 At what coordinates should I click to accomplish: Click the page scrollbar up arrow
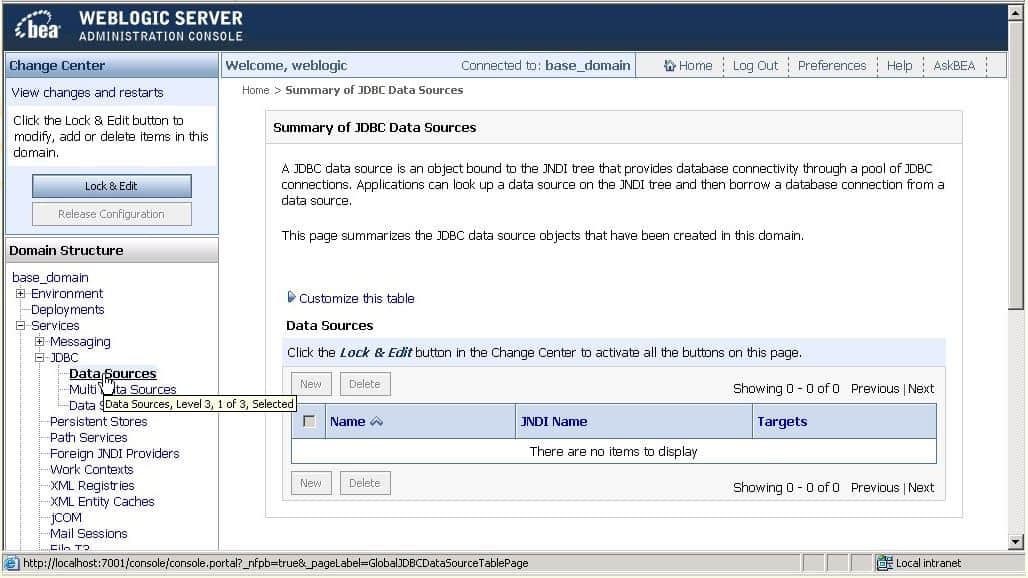click(x=1016, y=13)
